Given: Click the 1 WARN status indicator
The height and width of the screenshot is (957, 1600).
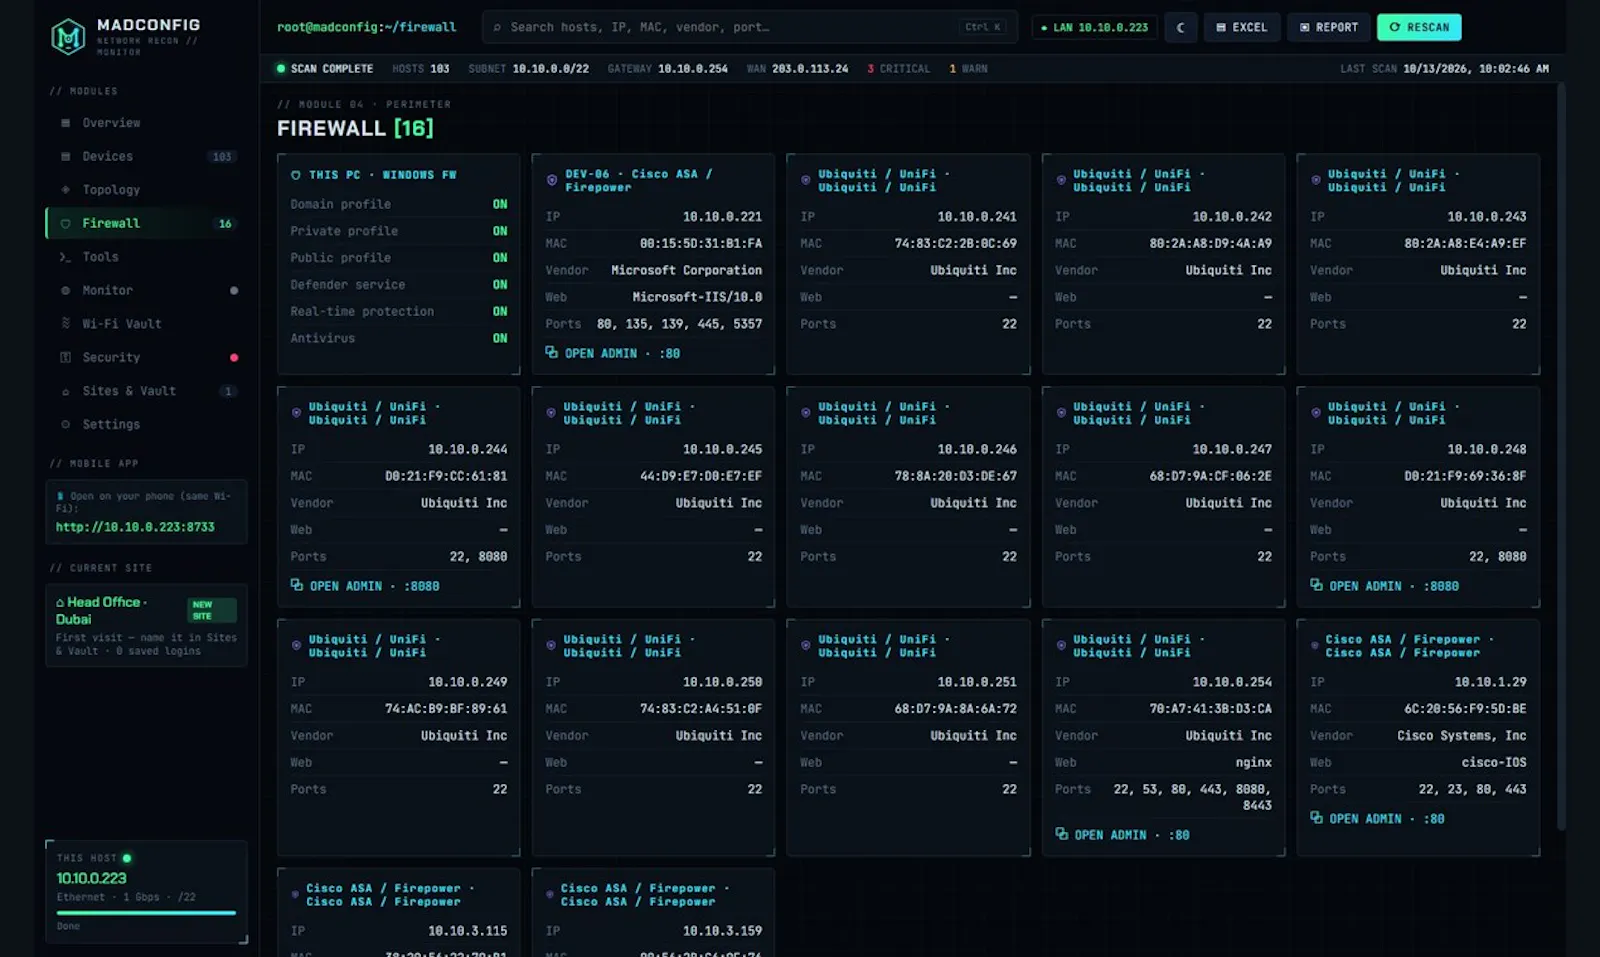Looking at the screenshot, I should pyautogui.click(x=968, y=69).
